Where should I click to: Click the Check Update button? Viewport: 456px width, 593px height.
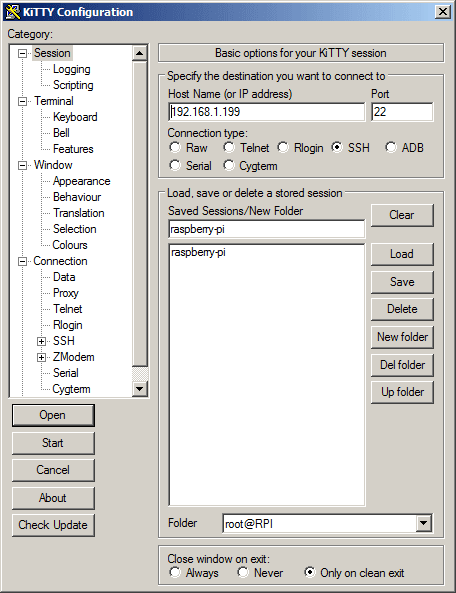[x=53, y=525]
